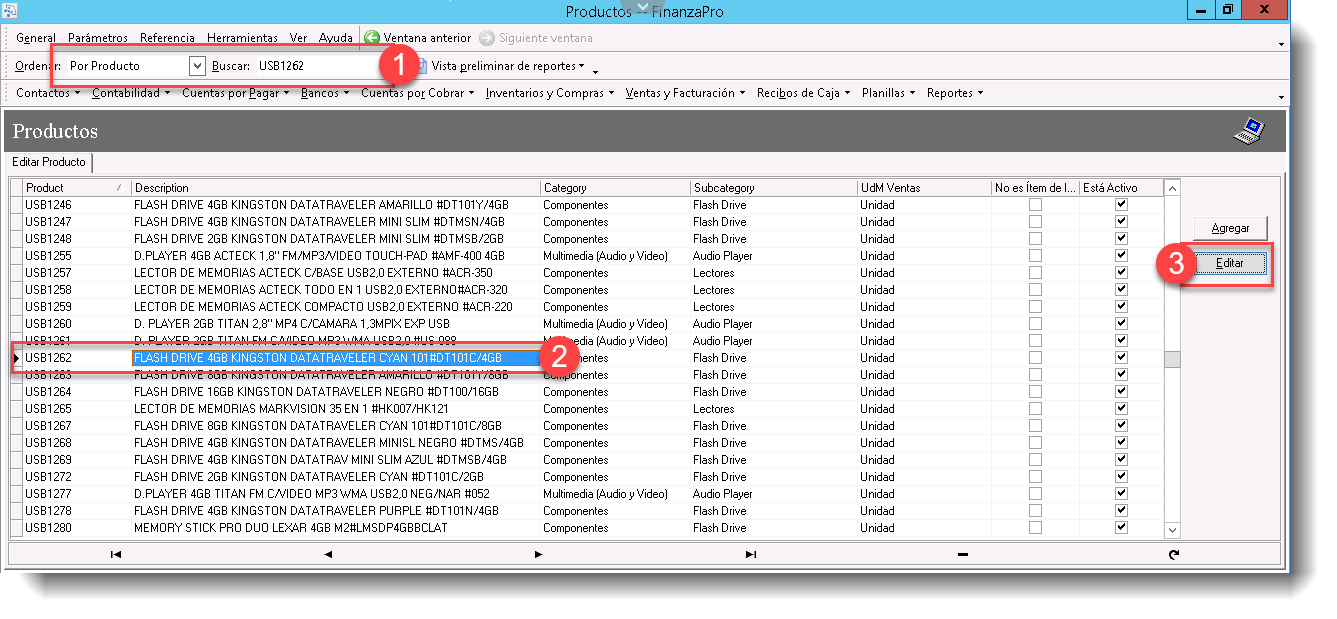Sort by Product column header
Viewport: 1337px width, 619px height.
76,187
